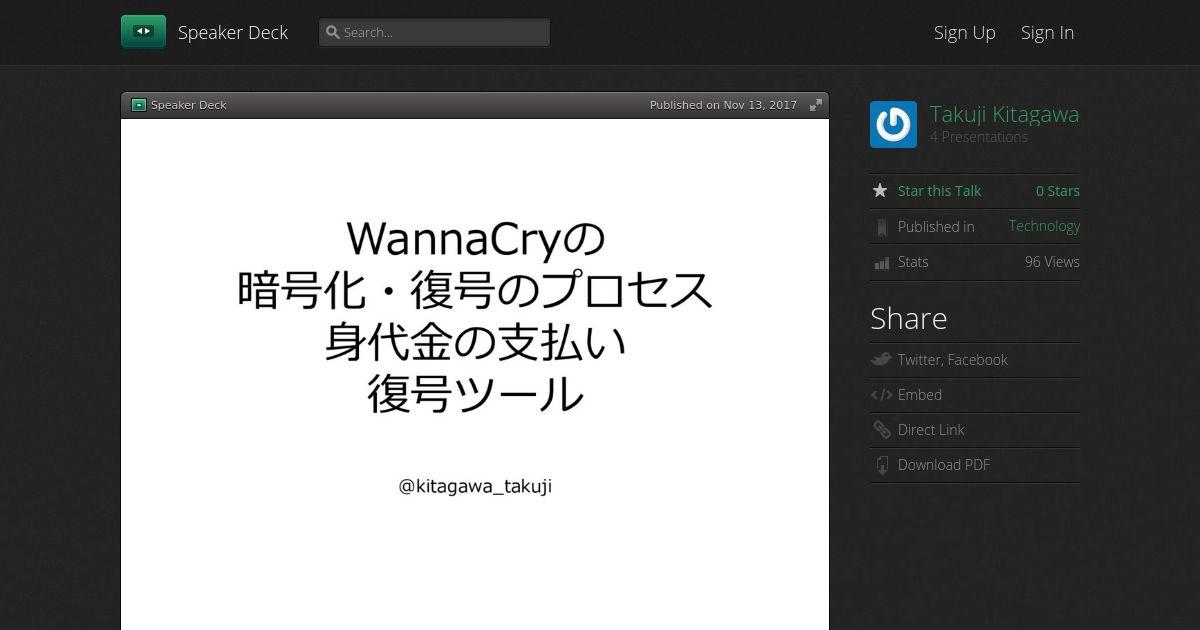This screenshot has width=1200, height=630.
Task: Share via Twitter, Facebook link
Action: point(952,360)
